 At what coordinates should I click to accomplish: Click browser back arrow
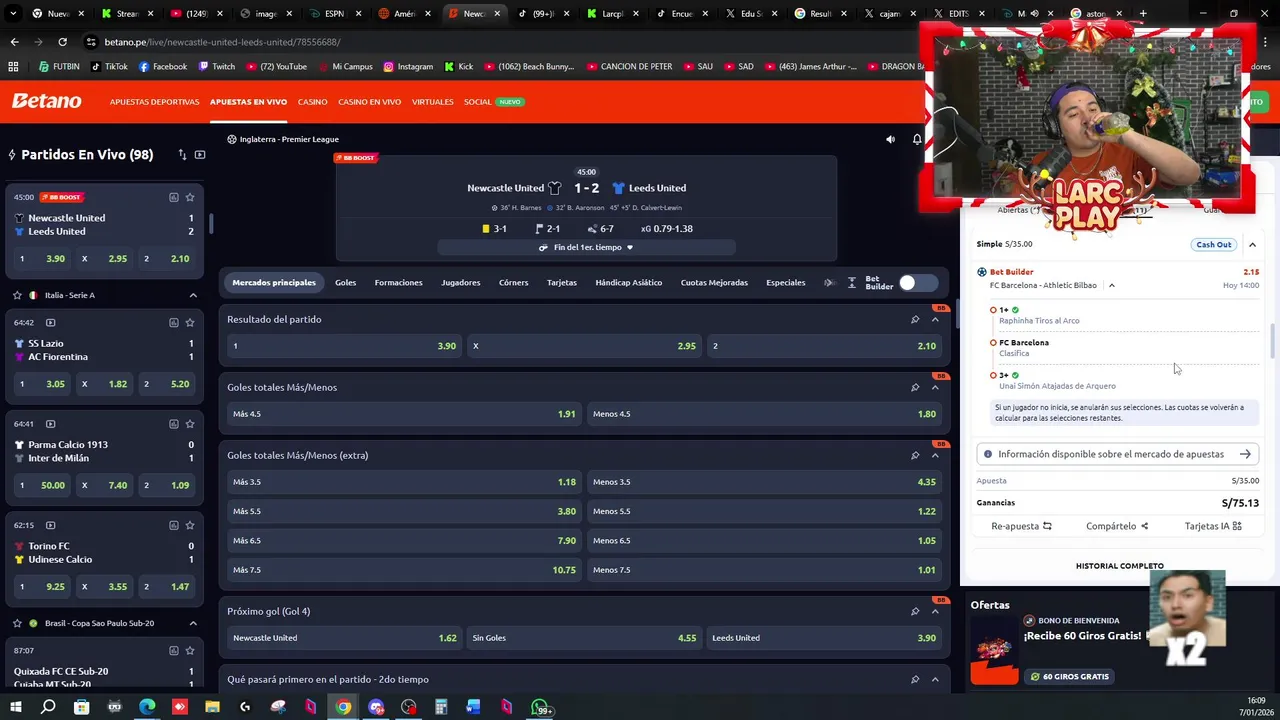[14, 42]
